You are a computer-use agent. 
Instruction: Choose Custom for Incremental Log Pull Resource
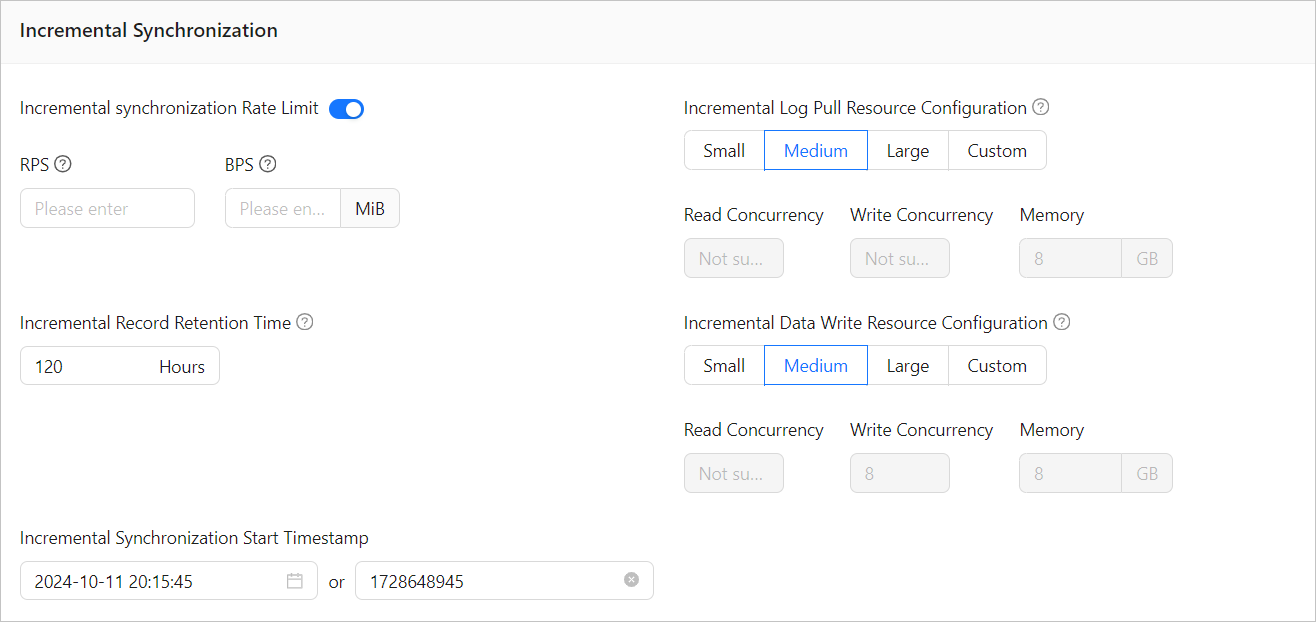pos(997,151)
